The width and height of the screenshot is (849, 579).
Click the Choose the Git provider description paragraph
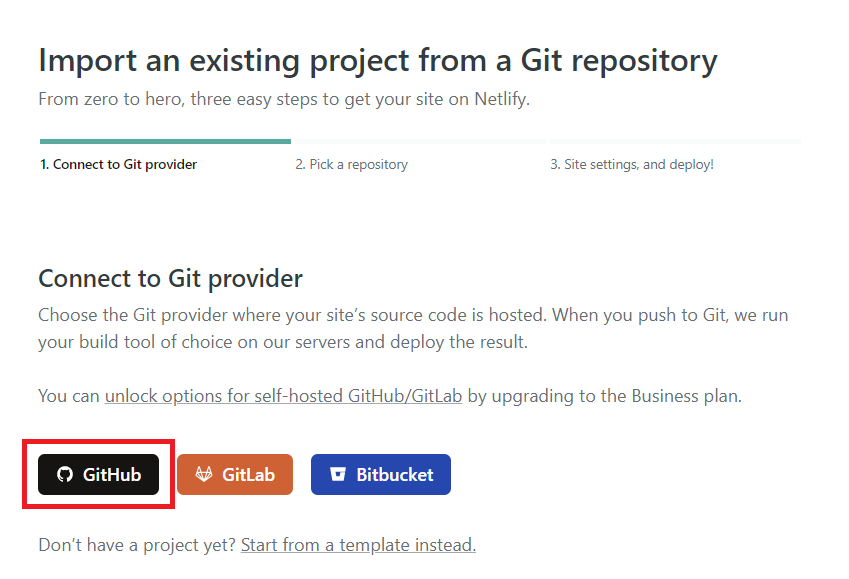[413, 328]
